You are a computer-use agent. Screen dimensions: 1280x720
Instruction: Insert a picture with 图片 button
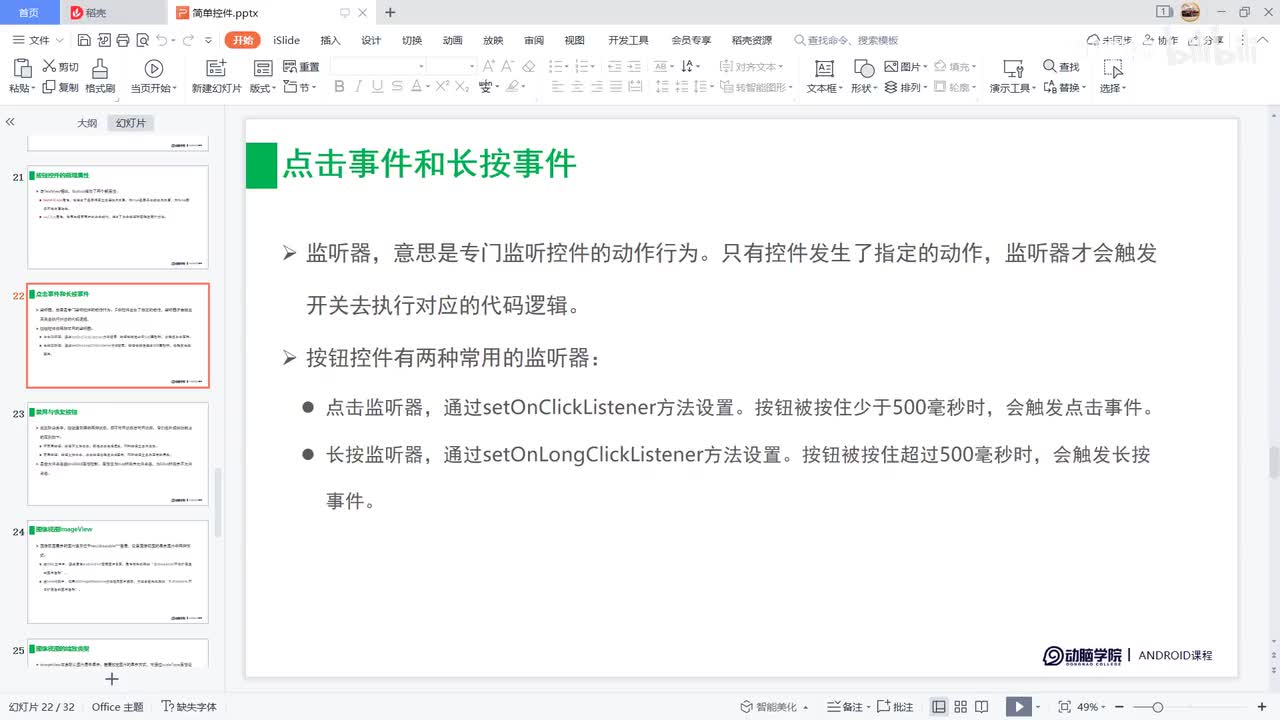904,67
